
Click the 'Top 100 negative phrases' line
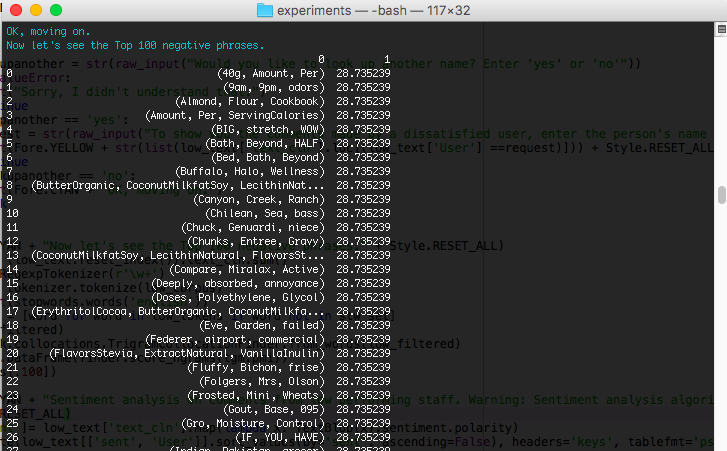pos(135,45)
